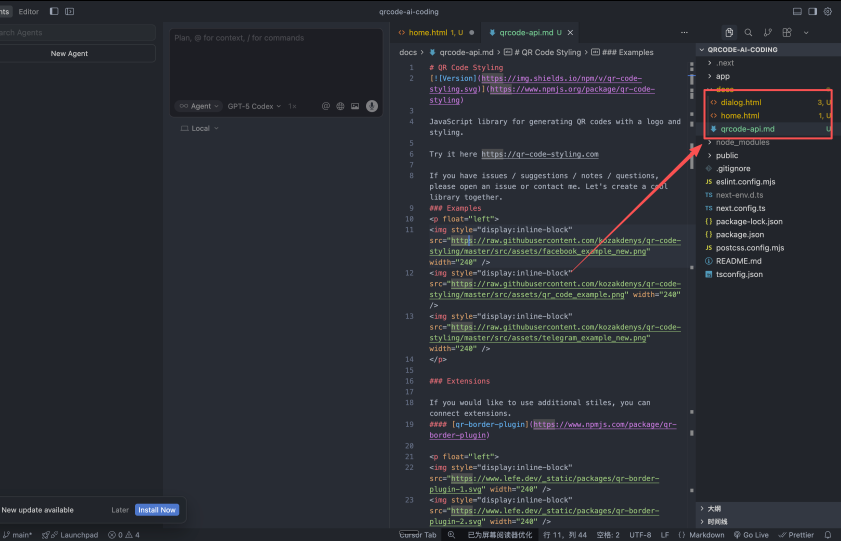The image size is (841, 541).
Task: Open the Extensions view icon
Action: tap(786, 33)
